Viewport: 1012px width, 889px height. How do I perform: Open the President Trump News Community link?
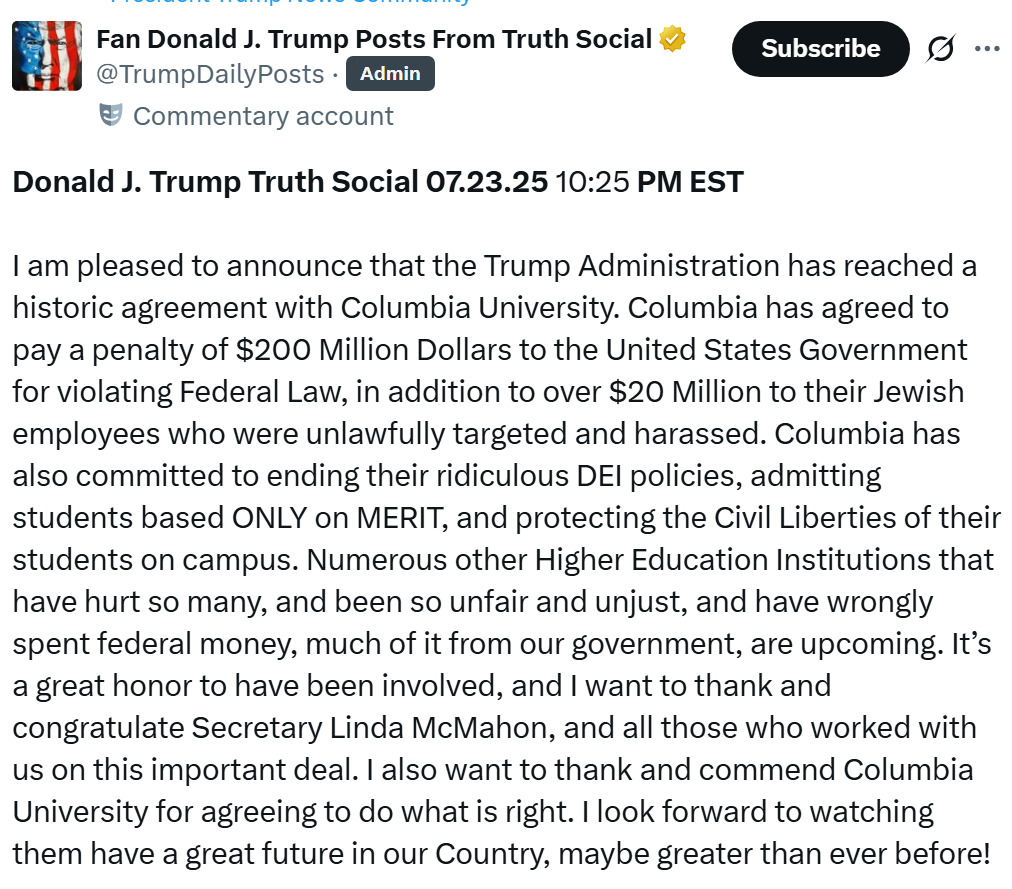[290, 2]
